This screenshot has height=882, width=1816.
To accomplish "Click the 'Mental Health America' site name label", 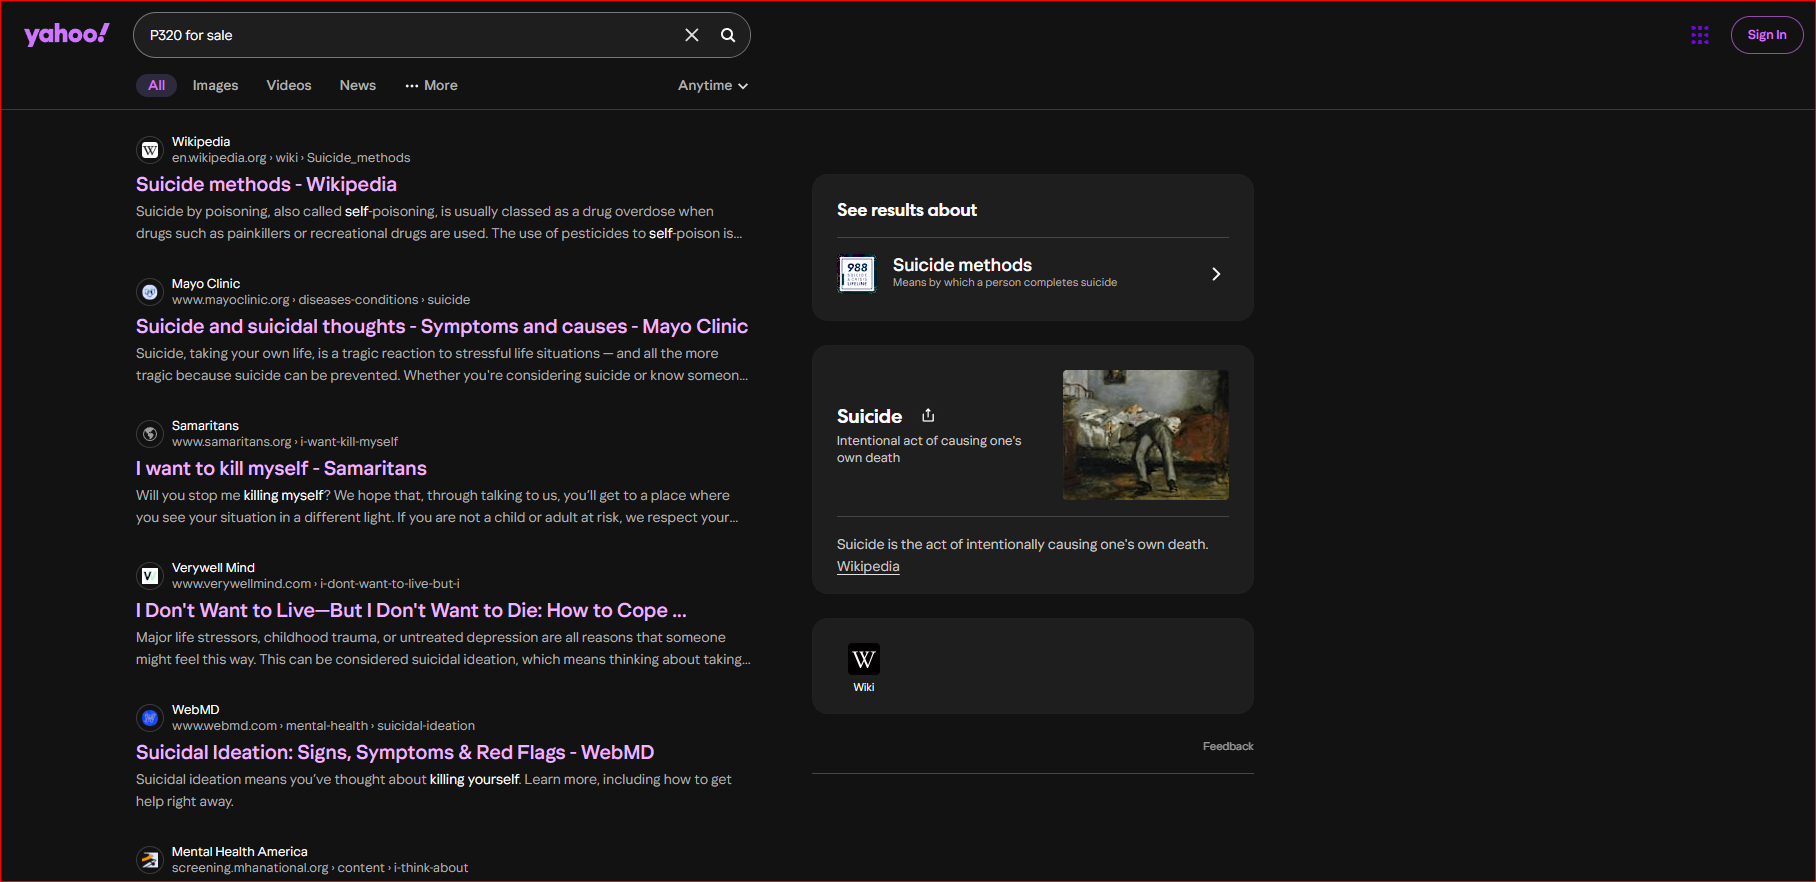I will 240,852.
